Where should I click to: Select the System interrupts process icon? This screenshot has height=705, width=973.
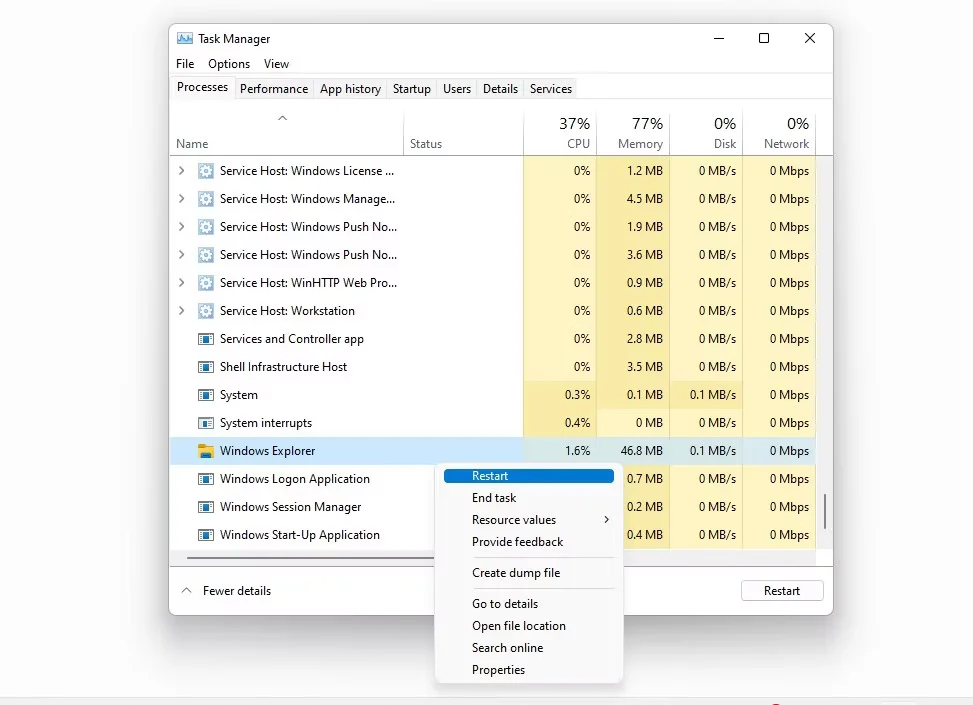205,423
